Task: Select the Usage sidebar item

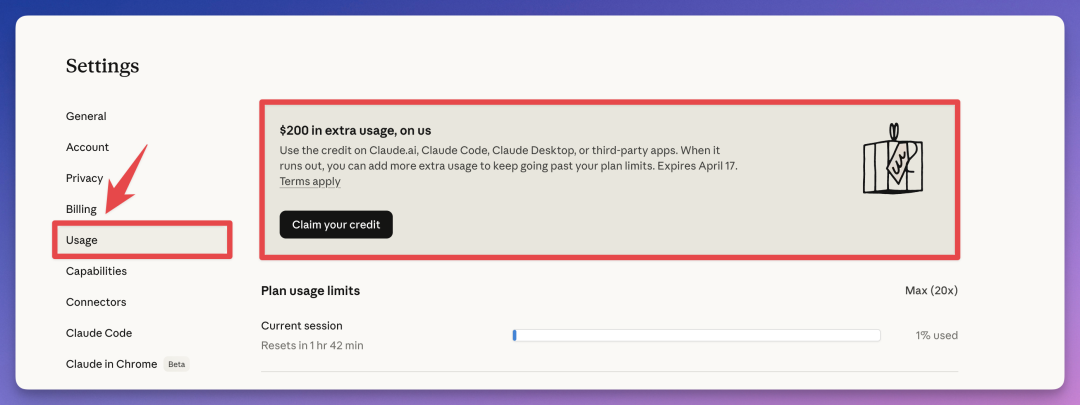Action: [x=82, y=240]
